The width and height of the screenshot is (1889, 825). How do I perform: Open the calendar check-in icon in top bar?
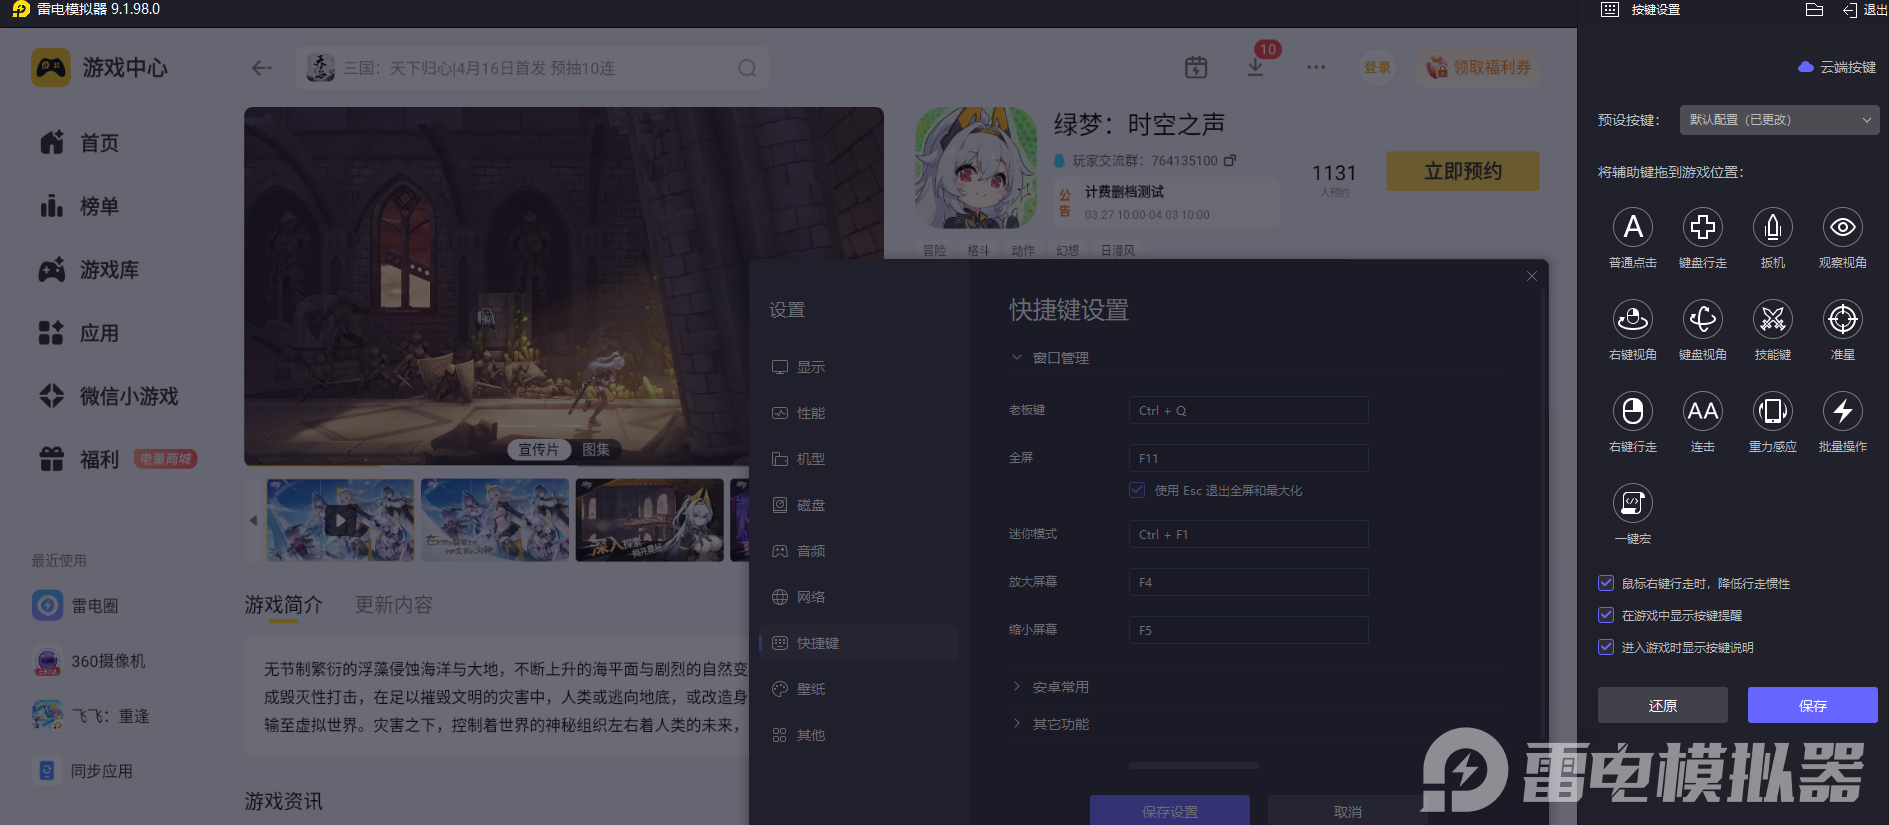pos(1196,67)
